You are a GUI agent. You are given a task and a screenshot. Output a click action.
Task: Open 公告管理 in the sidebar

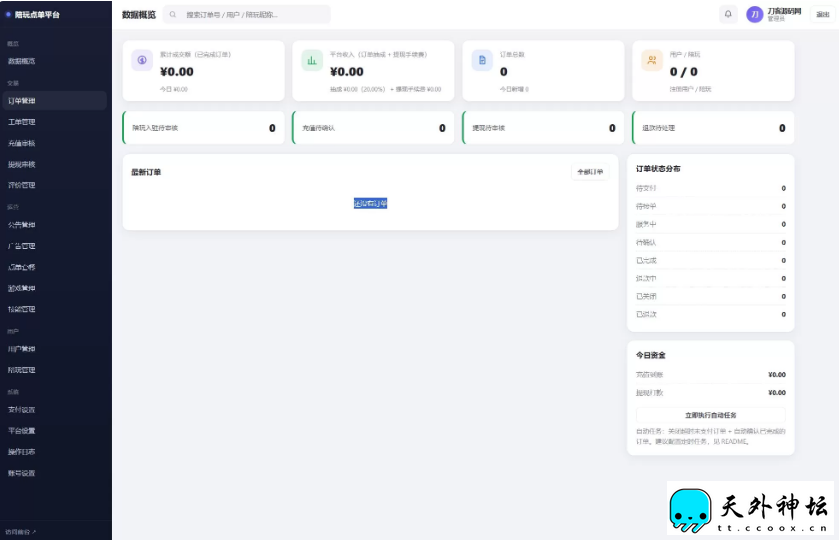click(x=54, y=225)
